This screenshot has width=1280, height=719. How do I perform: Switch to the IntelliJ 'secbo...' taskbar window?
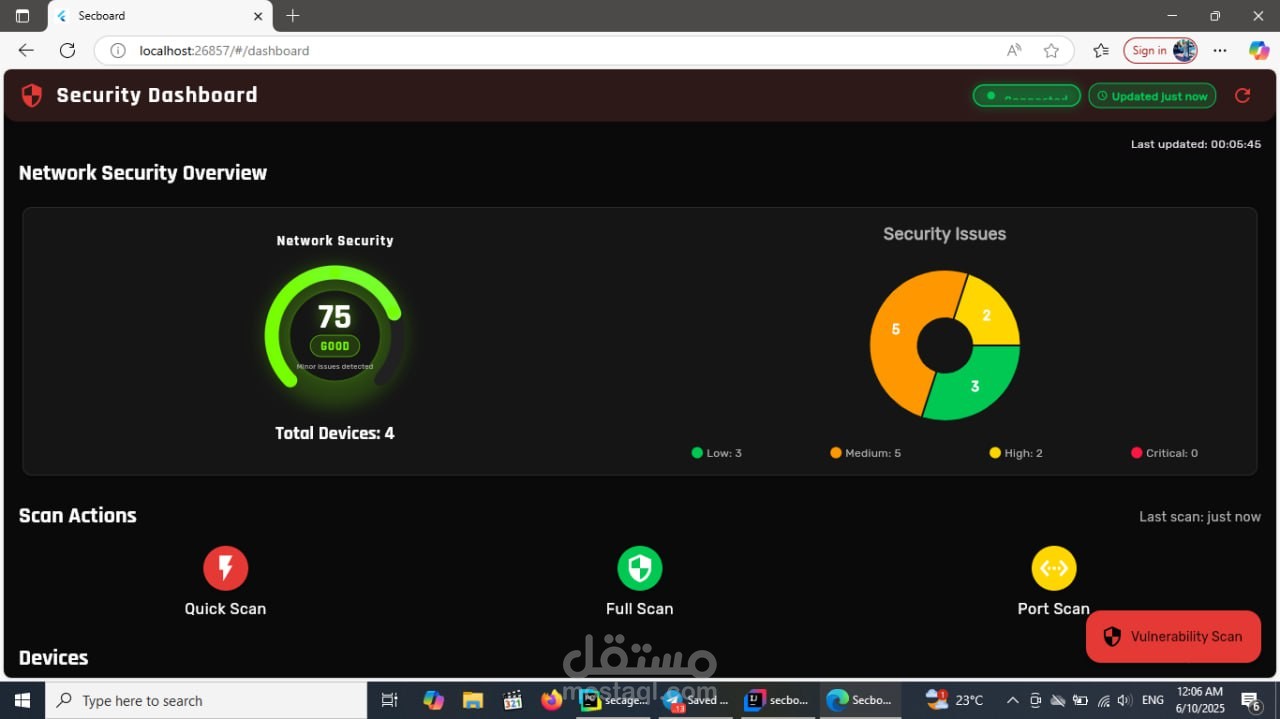tap(778, 700)
